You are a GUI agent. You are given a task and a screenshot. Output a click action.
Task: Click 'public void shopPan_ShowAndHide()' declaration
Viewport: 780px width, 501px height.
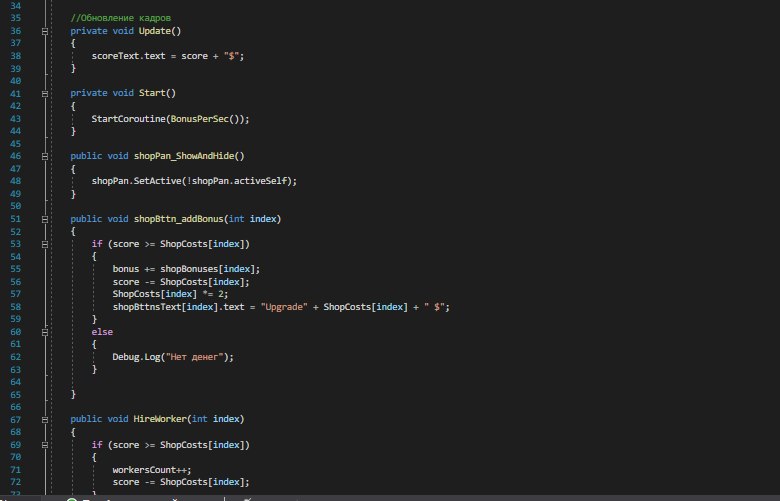pyautogui.click(x=157, y=156)
